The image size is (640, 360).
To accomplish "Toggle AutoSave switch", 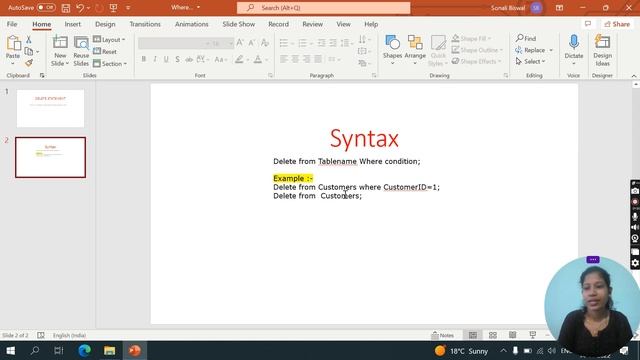I will [46, 8].
